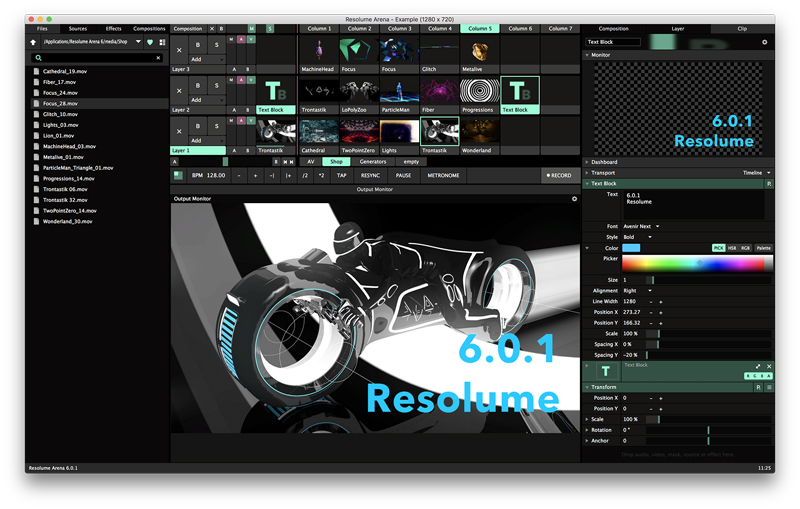Toggle the composition S speed button
Image resolution: width=800 pixels, height=509 pixels.
(x=270, y=29)
